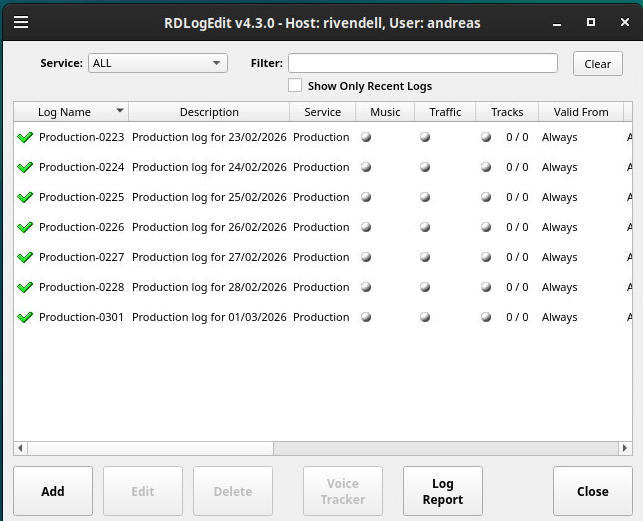Click Traffic status ball for Production-0301
The height and width of the screenshot is (521, 643).
[425, 317]
